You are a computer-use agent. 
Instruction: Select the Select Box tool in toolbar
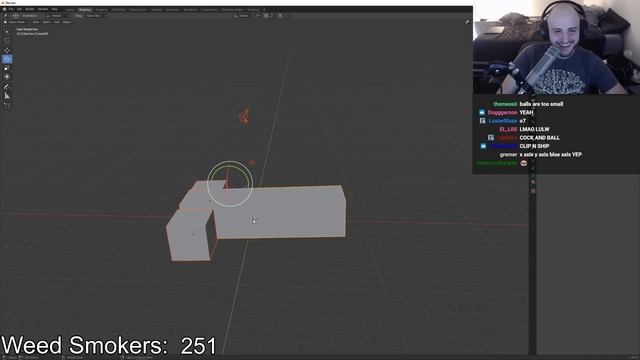point(7,32)
